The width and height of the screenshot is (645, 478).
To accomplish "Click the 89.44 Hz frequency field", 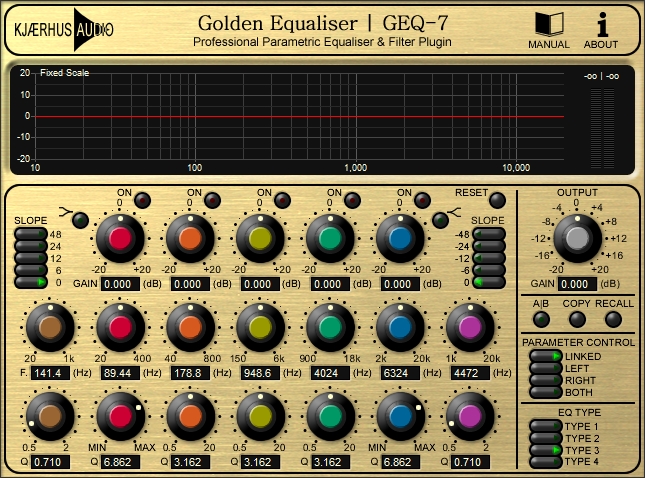I will pos(120,373).
